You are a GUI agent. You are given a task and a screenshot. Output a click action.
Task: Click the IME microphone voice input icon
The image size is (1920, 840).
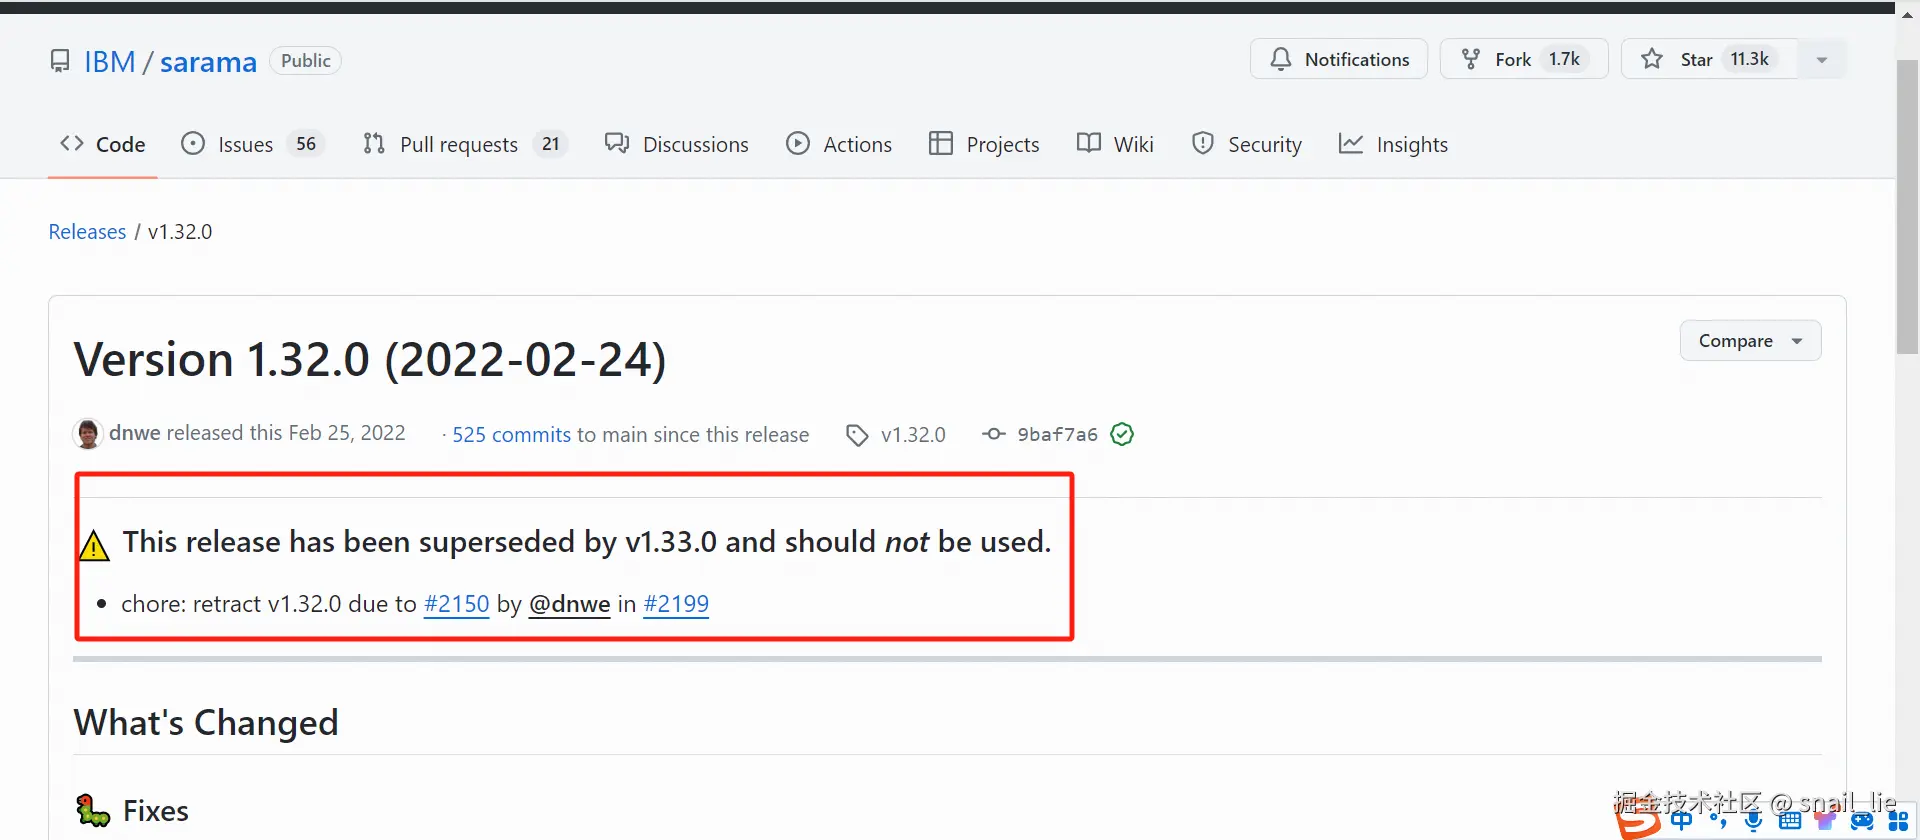coord(1753,821)
